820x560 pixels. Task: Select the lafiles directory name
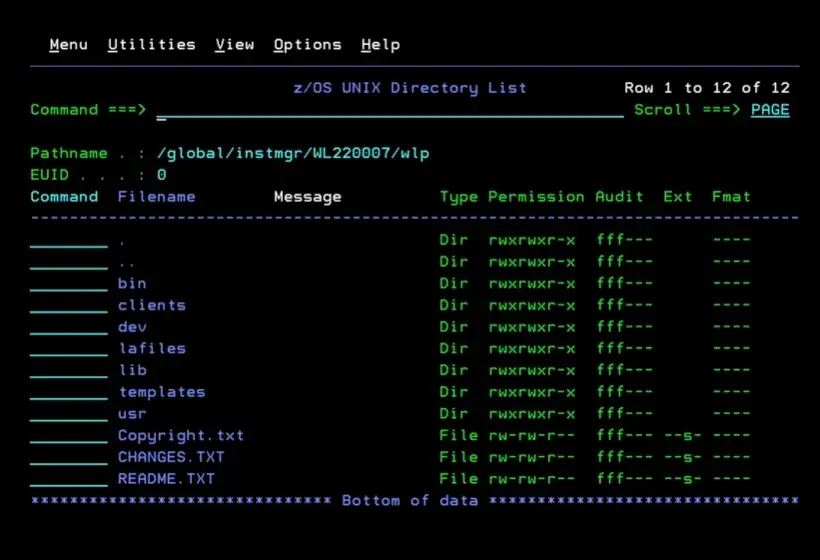[x=152, y=349]
